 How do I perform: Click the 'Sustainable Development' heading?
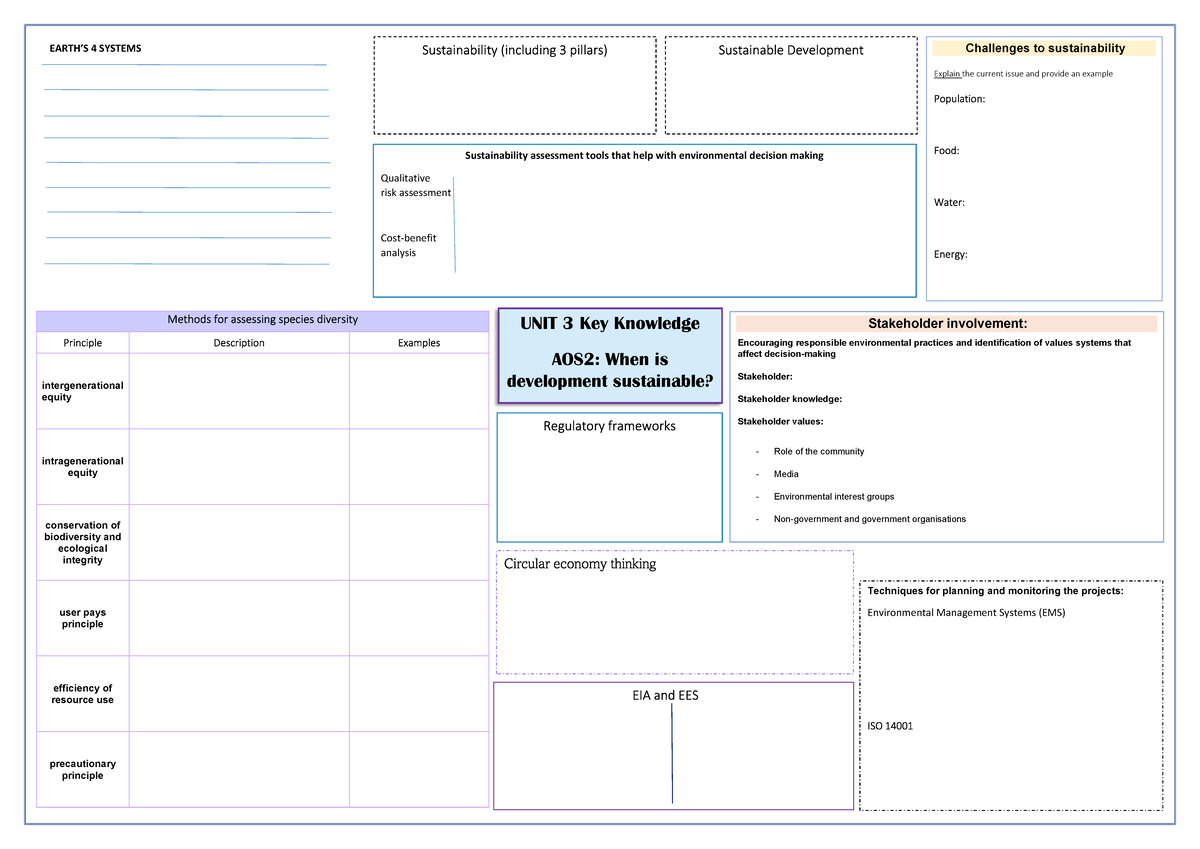pos(791,50)
